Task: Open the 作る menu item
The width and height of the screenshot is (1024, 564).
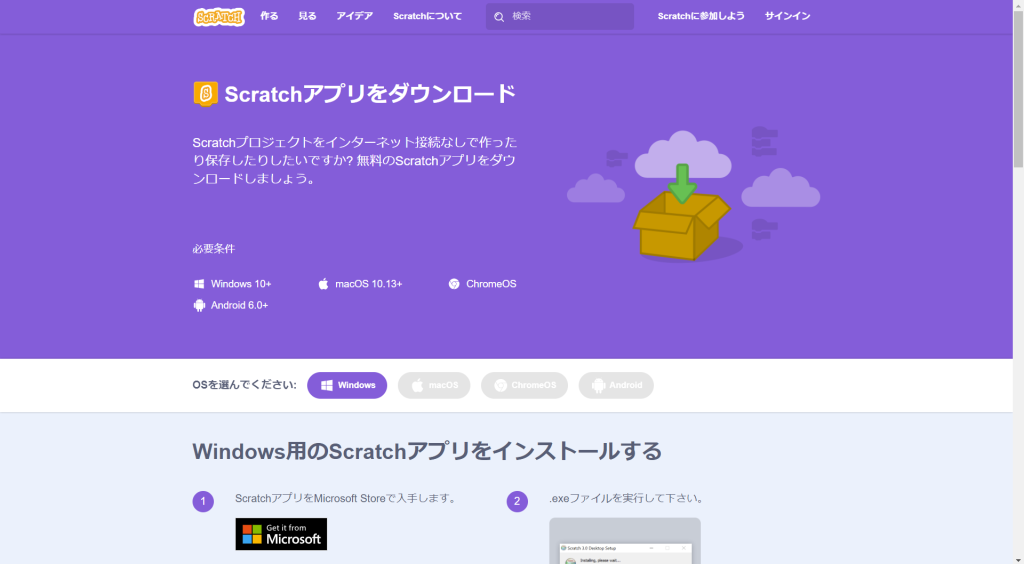Action: pos(269,17)
